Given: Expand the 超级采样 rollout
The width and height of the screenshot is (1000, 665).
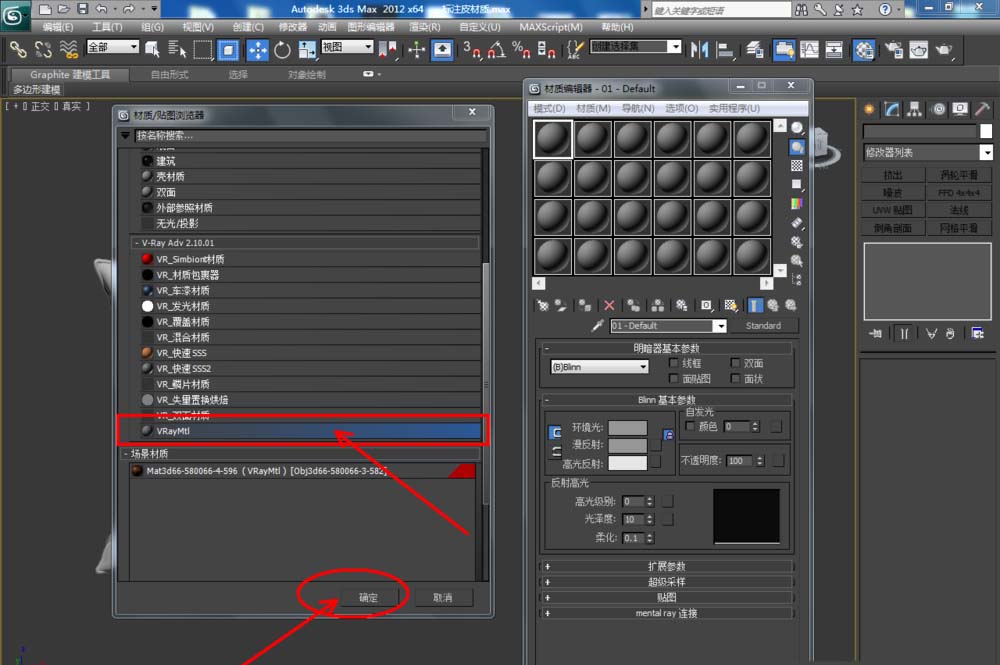Looking at the screenshot, I should coord(666,582).
